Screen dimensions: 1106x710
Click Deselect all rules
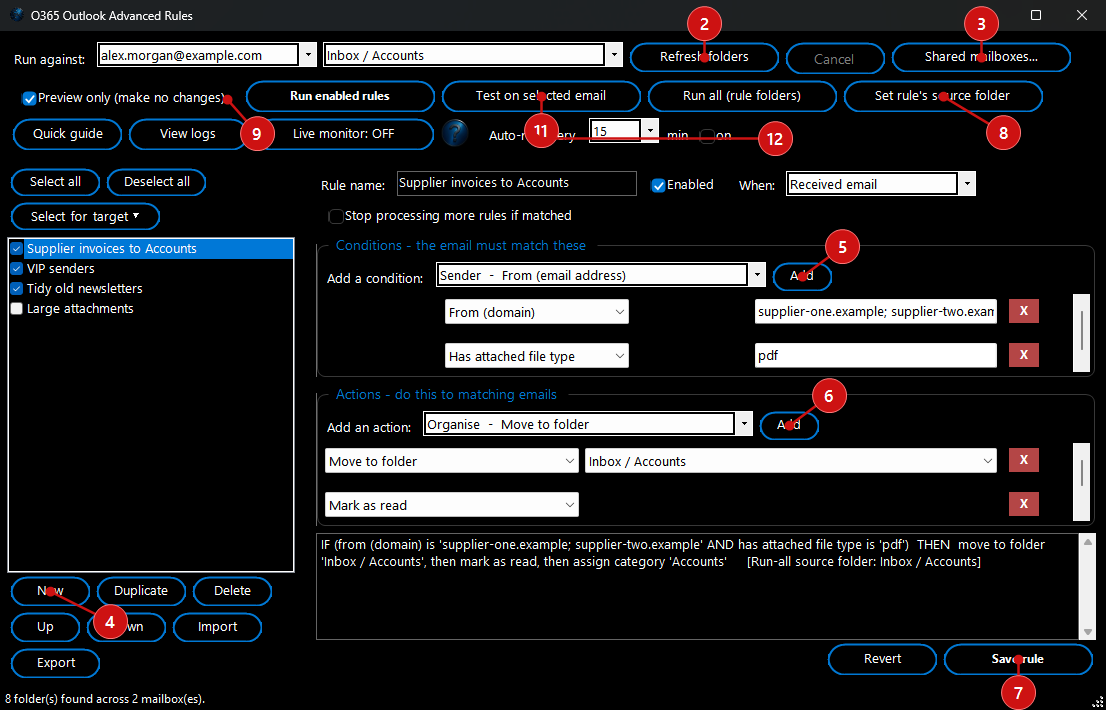157,182
